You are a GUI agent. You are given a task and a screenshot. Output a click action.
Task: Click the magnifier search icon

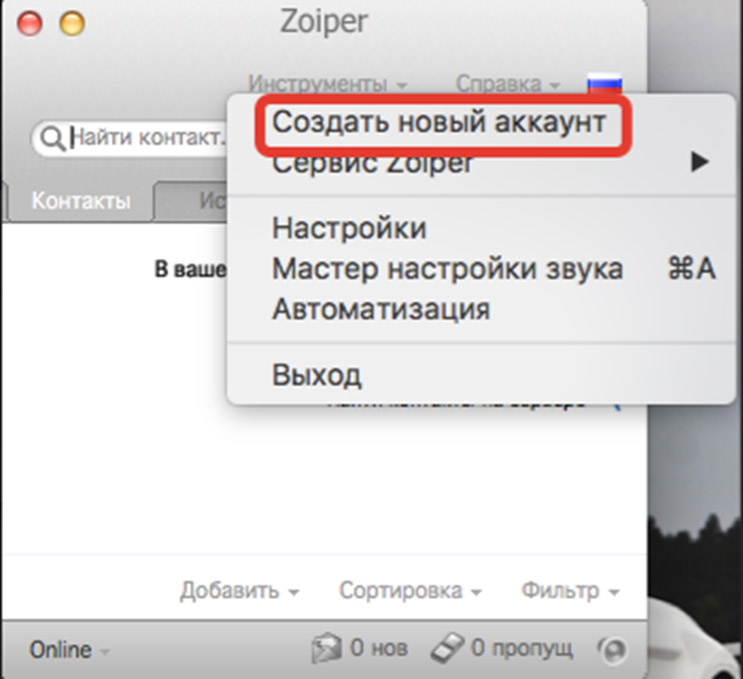(53, 139)
